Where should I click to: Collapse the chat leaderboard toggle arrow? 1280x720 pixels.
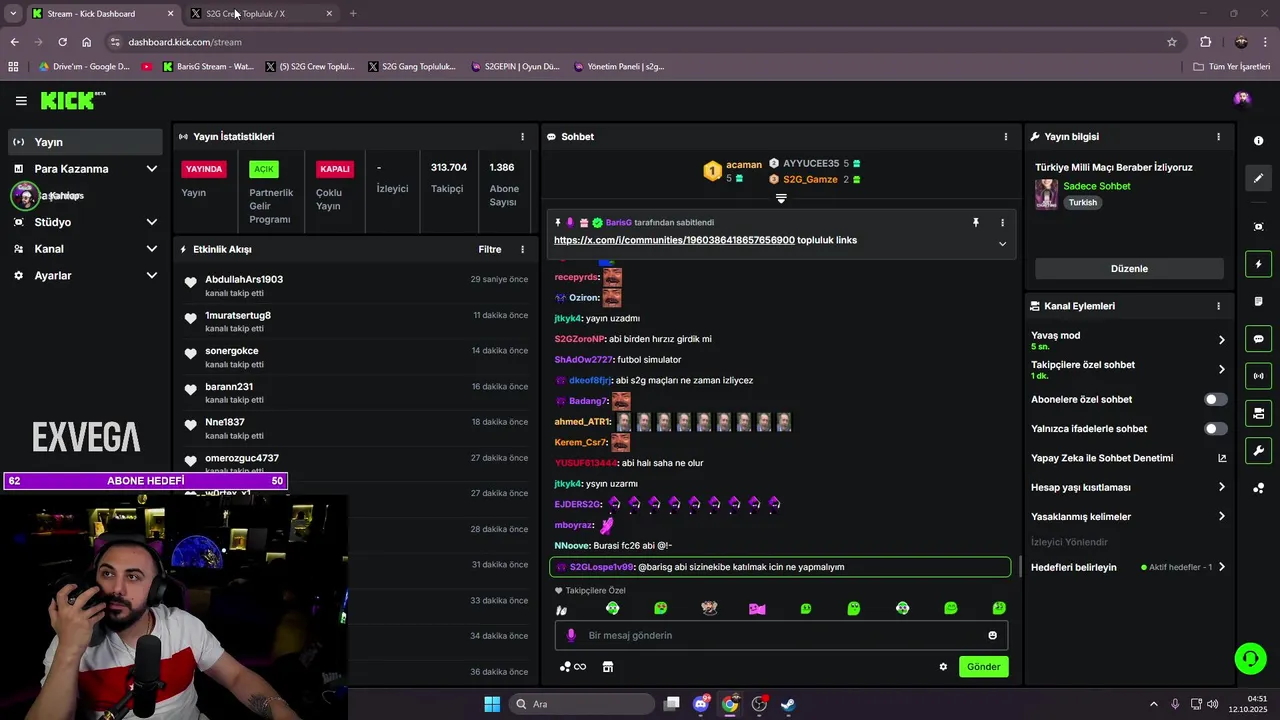781,198
